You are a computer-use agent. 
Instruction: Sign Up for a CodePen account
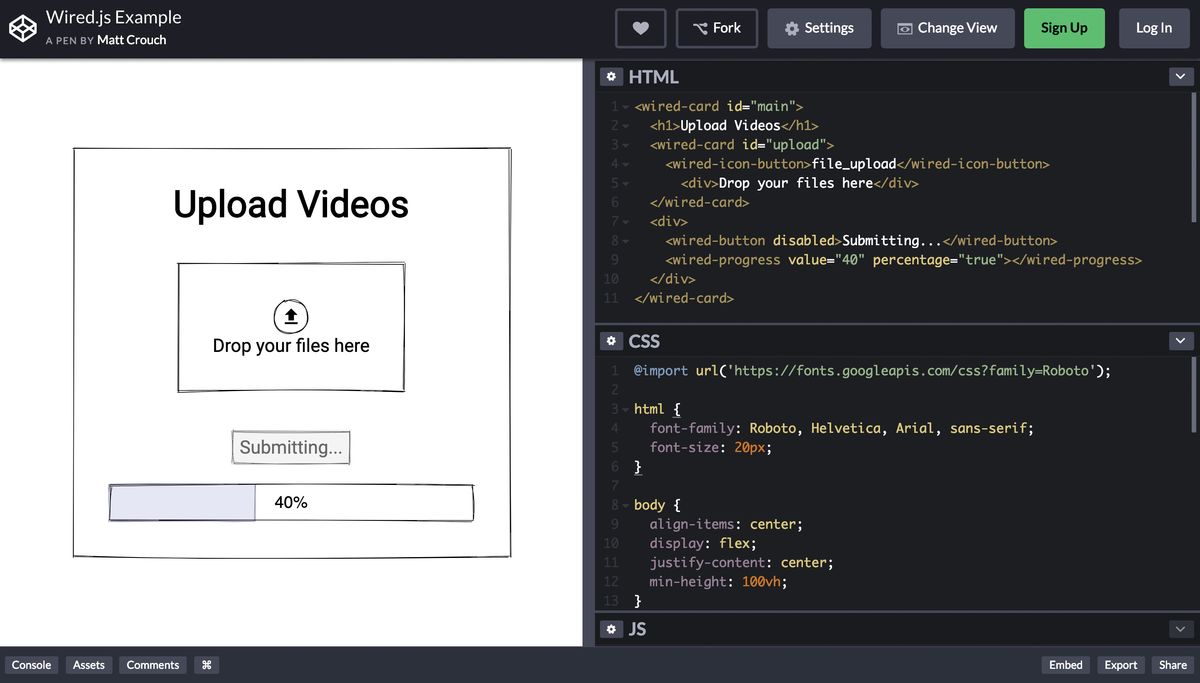tap(1064, 28)
